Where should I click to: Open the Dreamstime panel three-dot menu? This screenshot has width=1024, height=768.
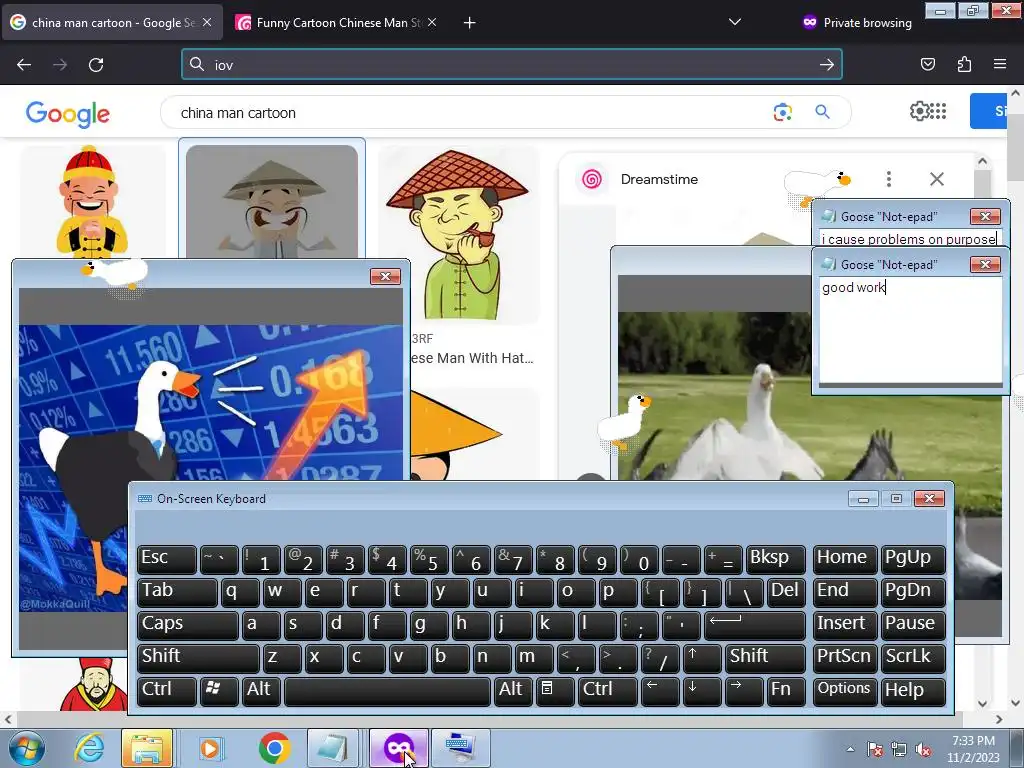point(889,179)
